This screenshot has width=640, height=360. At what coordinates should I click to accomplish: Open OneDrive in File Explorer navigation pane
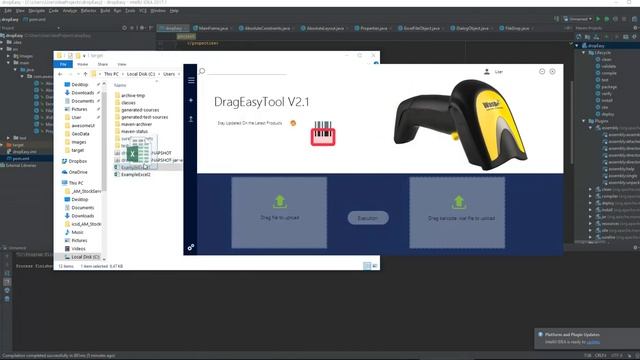tap(74, 172)
